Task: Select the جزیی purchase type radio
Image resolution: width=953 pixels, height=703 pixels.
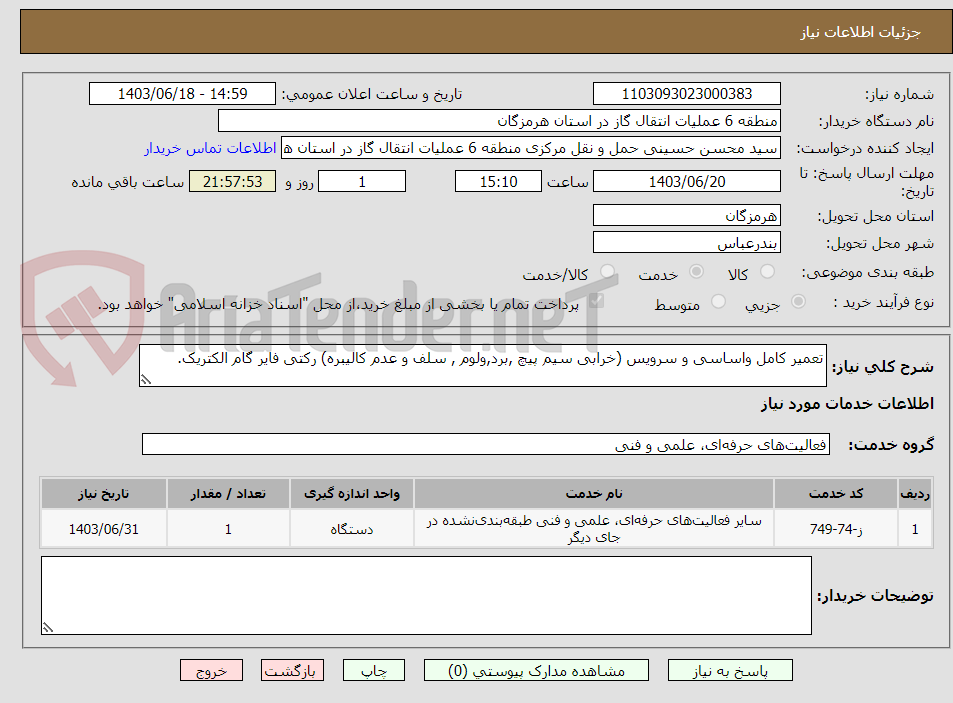Action: [798, 301]
